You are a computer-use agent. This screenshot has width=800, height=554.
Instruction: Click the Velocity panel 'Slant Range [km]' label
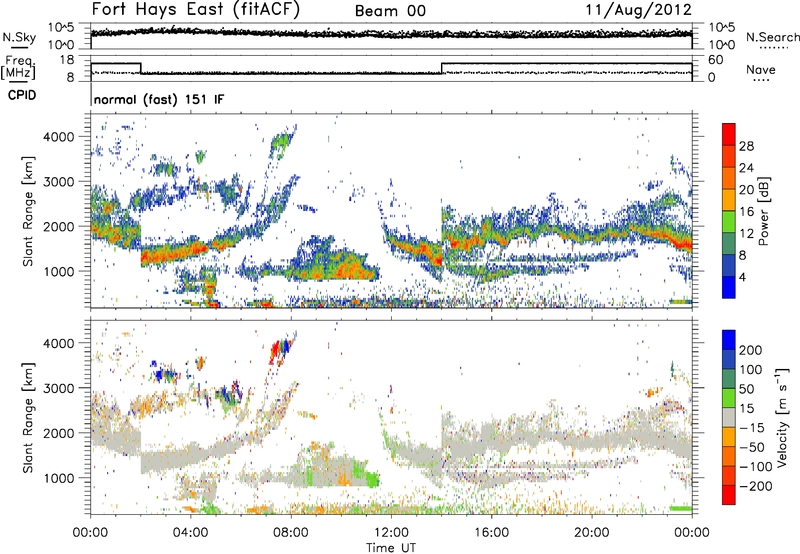(x=28, y=418)
